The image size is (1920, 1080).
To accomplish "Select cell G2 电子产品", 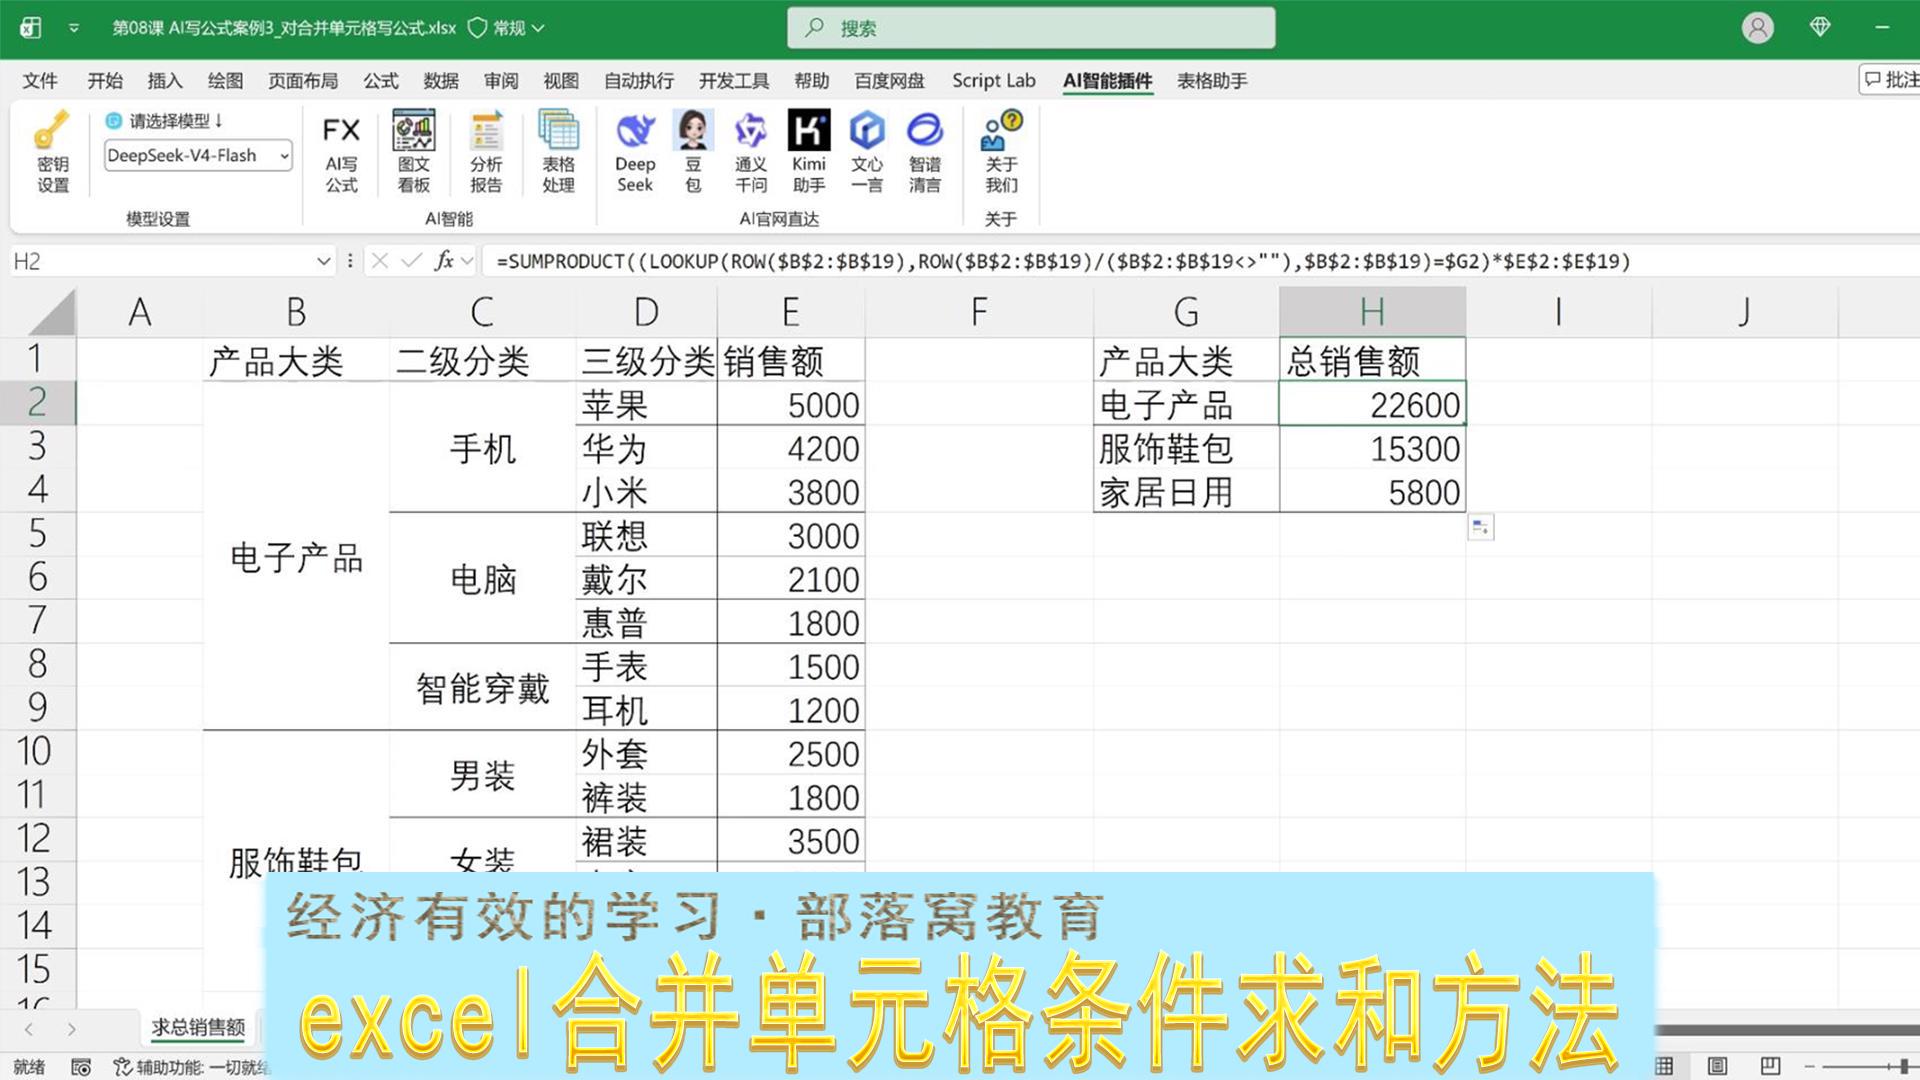I will (x=1186, y=404).
